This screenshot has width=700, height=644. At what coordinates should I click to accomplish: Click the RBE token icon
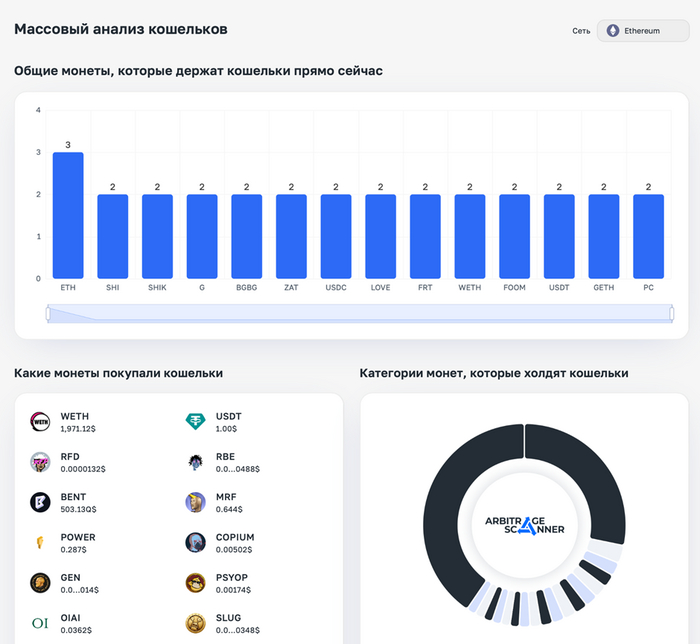pos(195,462)
